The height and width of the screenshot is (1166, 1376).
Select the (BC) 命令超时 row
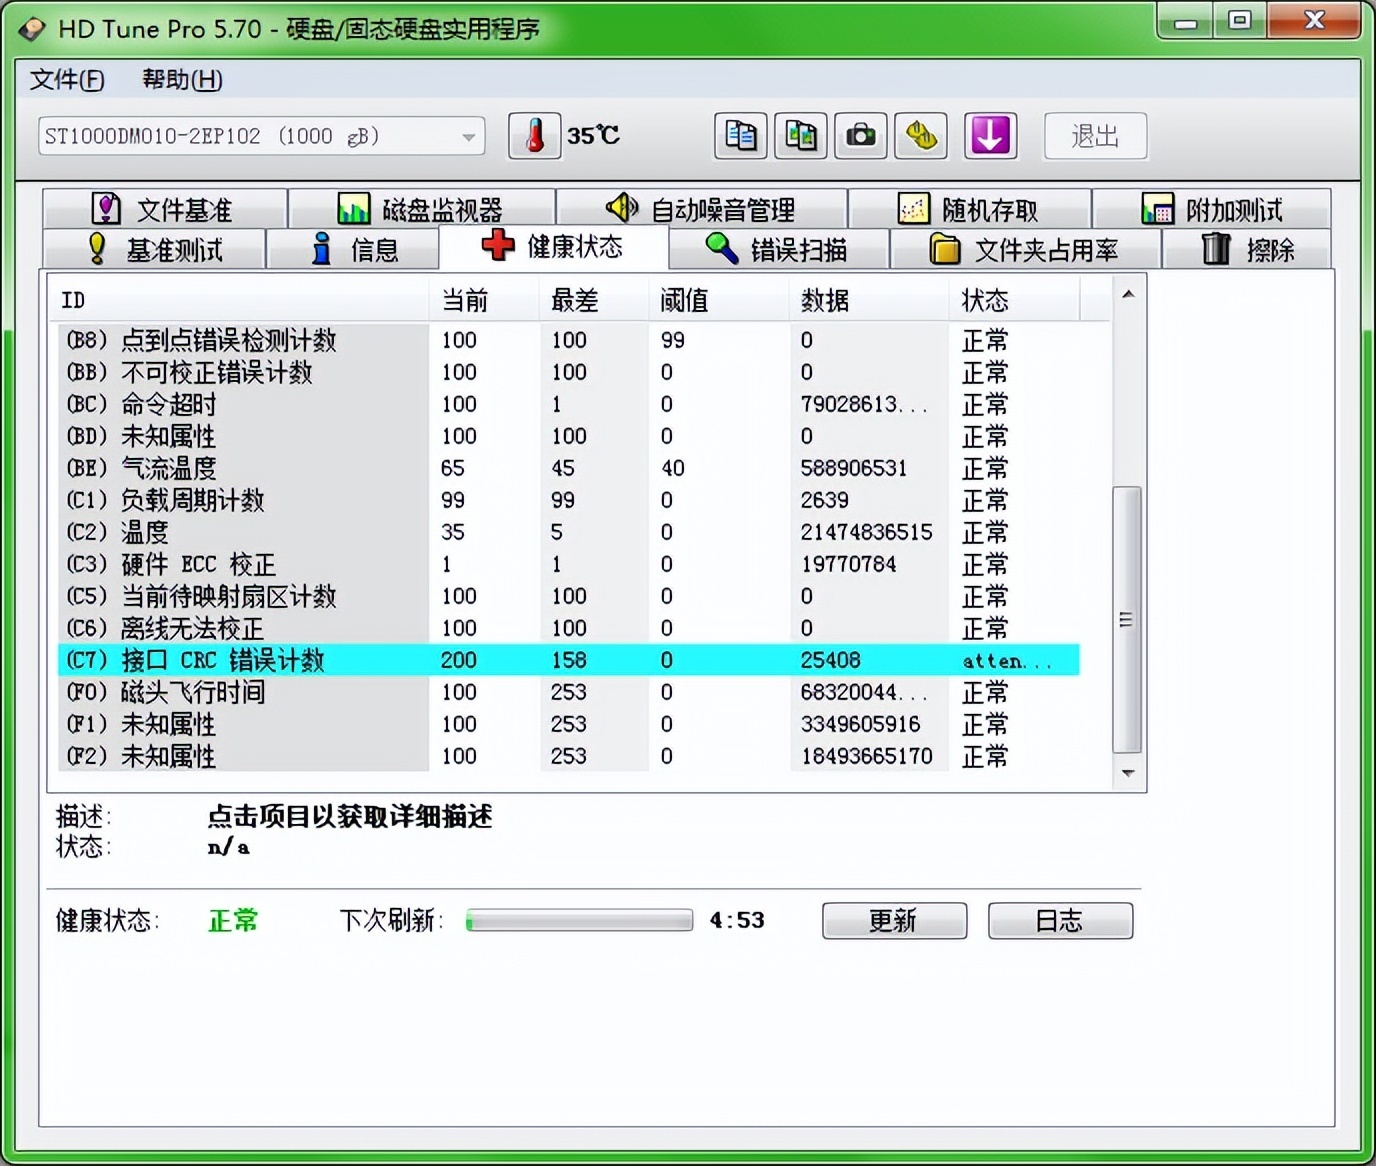pos(568,404)
